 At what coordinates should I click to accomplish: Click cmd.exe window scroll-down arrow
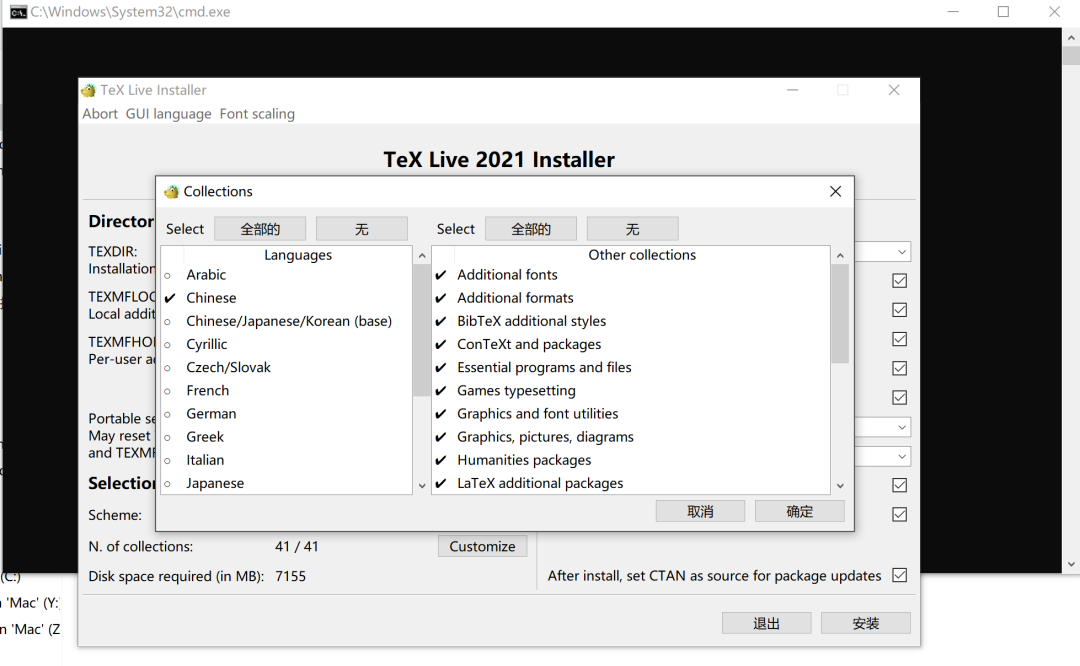click(1071, 564)
